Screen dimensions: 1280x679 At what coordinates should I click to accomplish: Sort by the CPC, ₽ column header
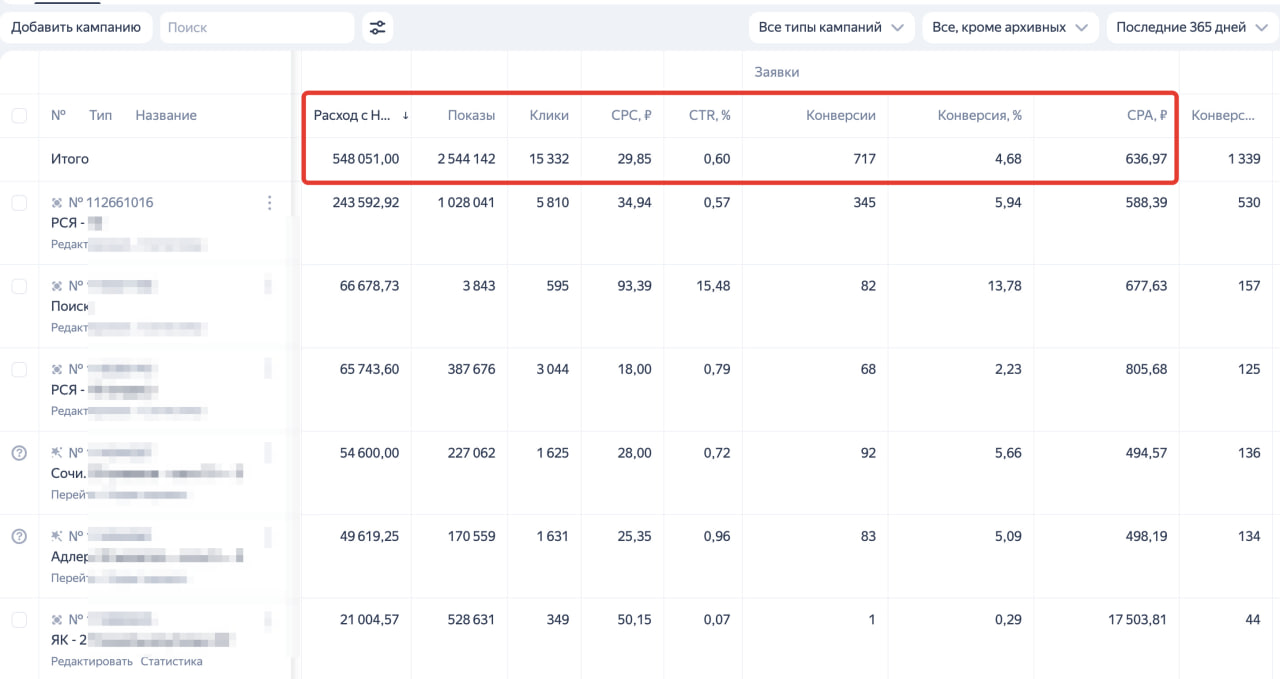631,116
